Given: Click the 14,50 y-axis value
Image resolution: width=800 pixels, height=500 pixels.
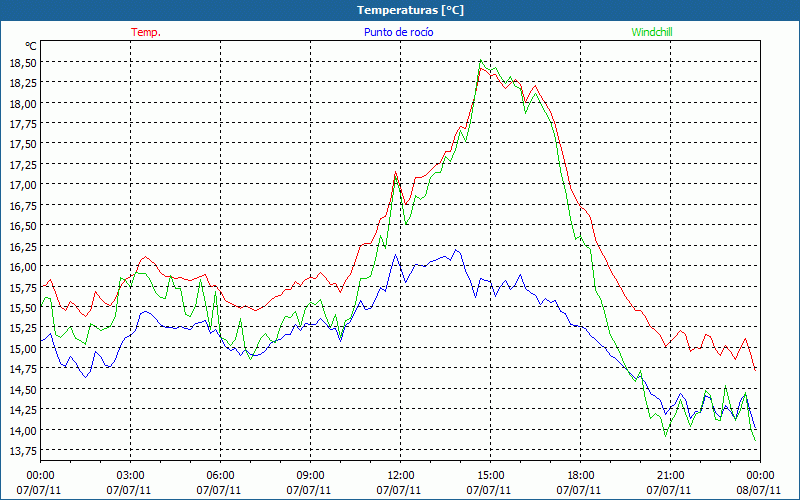Looking at the screenshot, I should click(x=23, y=389).
